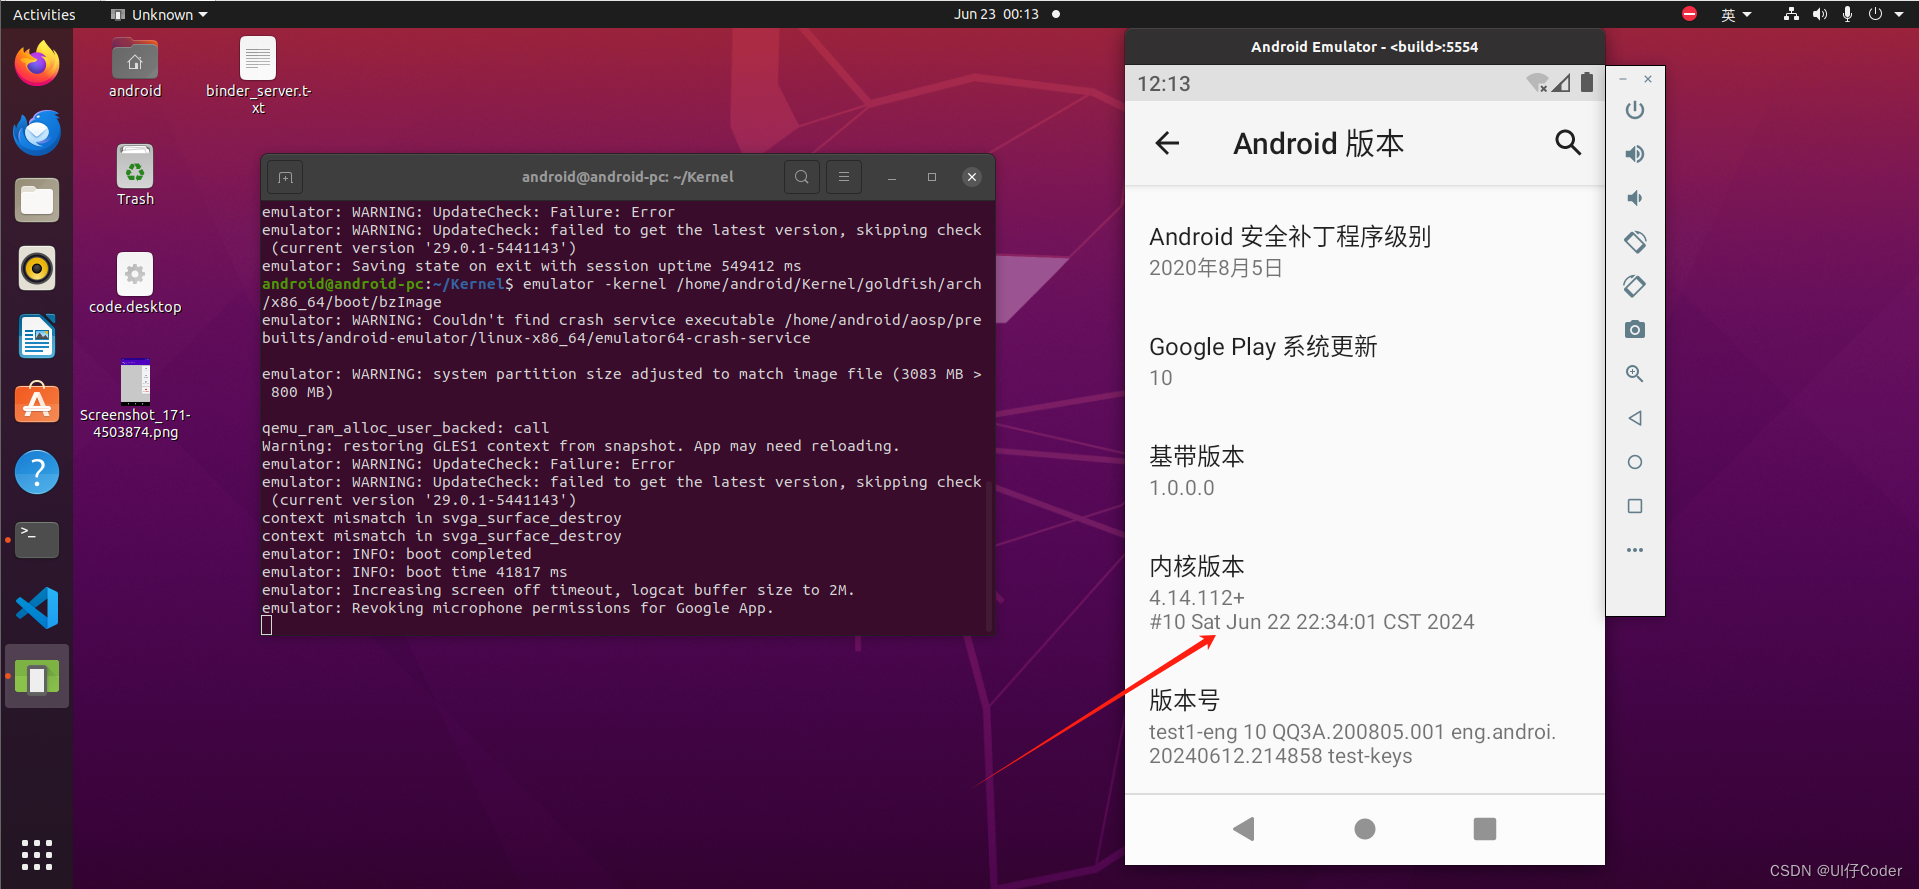Launch Thunderbird mail from the dock
Image resolution: width=1919 pixels, height=889 pixels.
[x=37, y=132]
